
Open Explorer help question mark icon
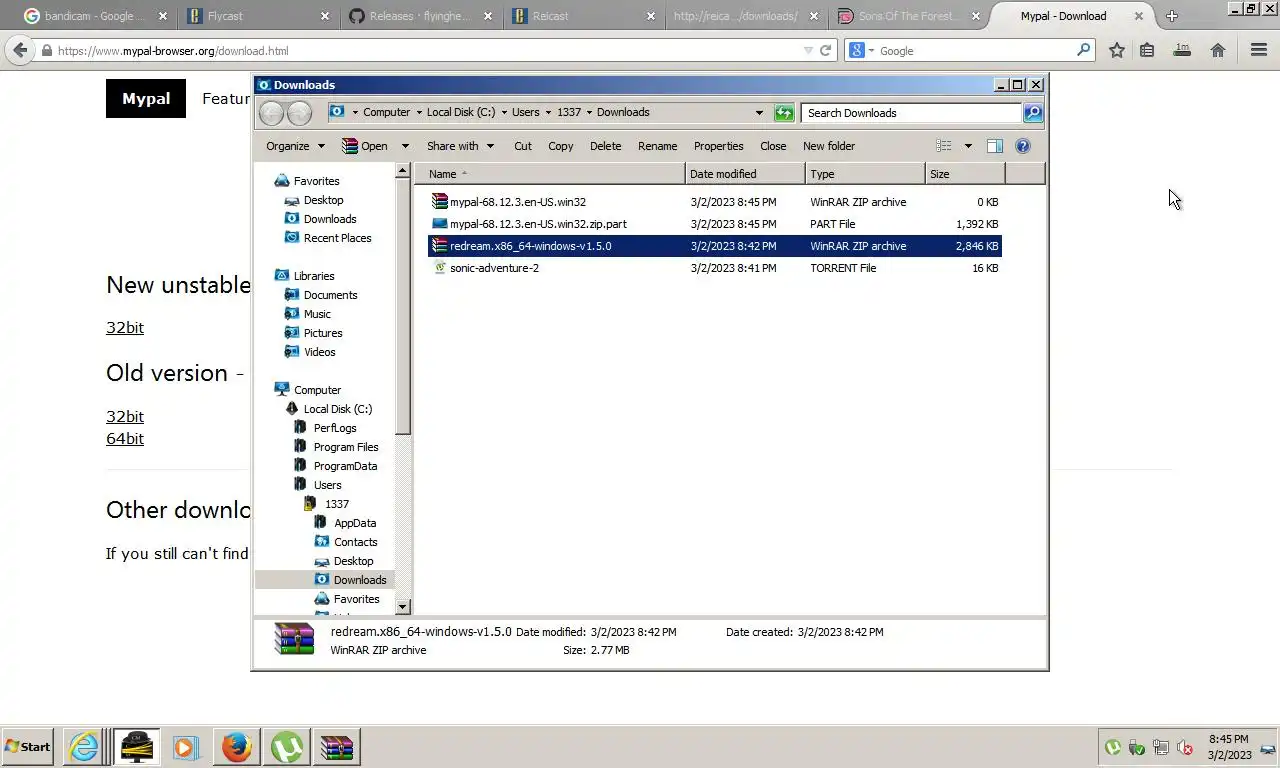pos(1023,146)
